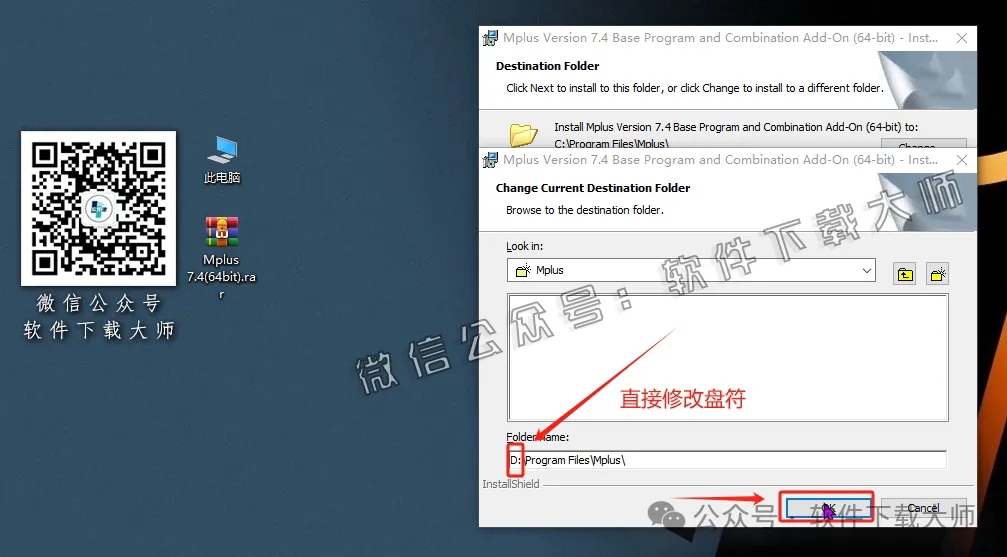The image size is (1007, 557).
Task: Click the installer icon in front dialog title bar
Action: (490, 160)
